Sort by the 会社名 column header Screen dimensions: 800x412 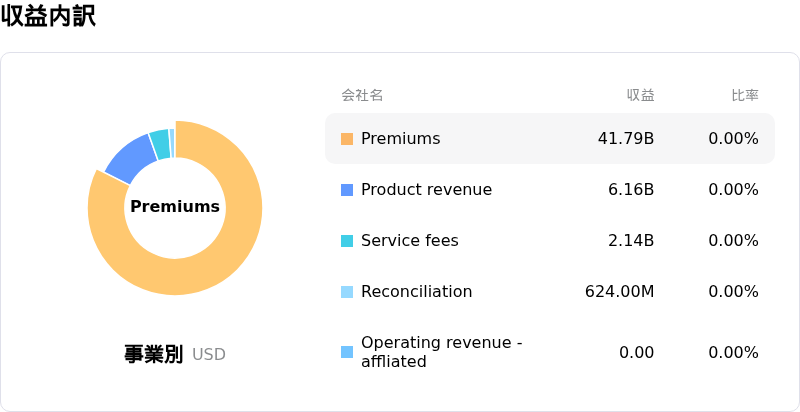click(x=362, y=96)
